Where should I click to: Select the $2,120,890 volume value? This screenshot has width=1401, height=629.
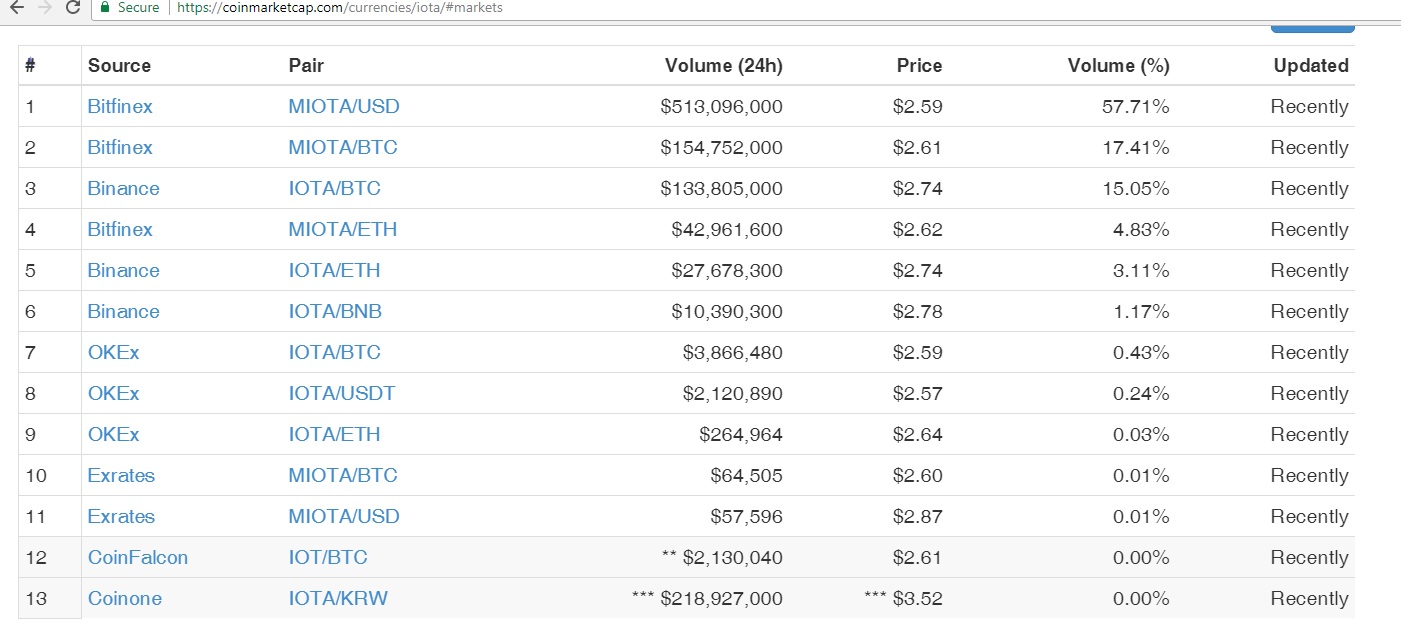[733, 393]
